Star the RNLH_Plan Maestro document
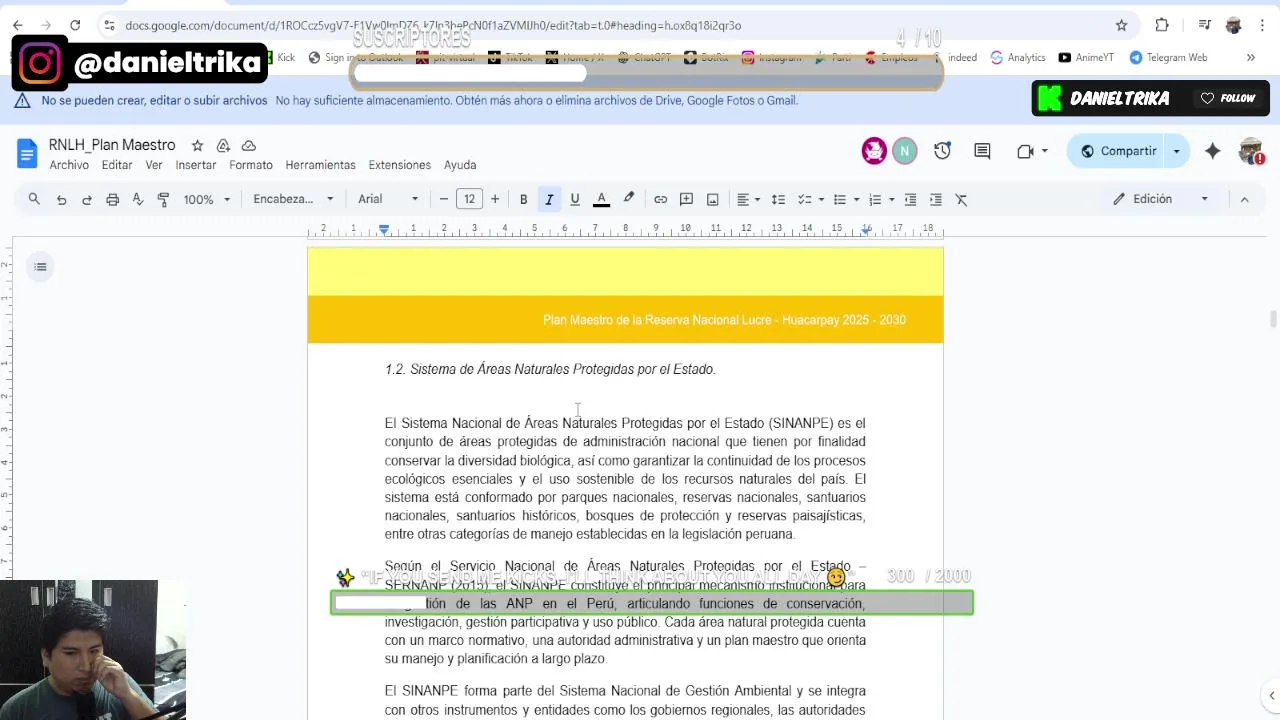Viewport: 1280px width, 720px height. click(x=197, y=146)
